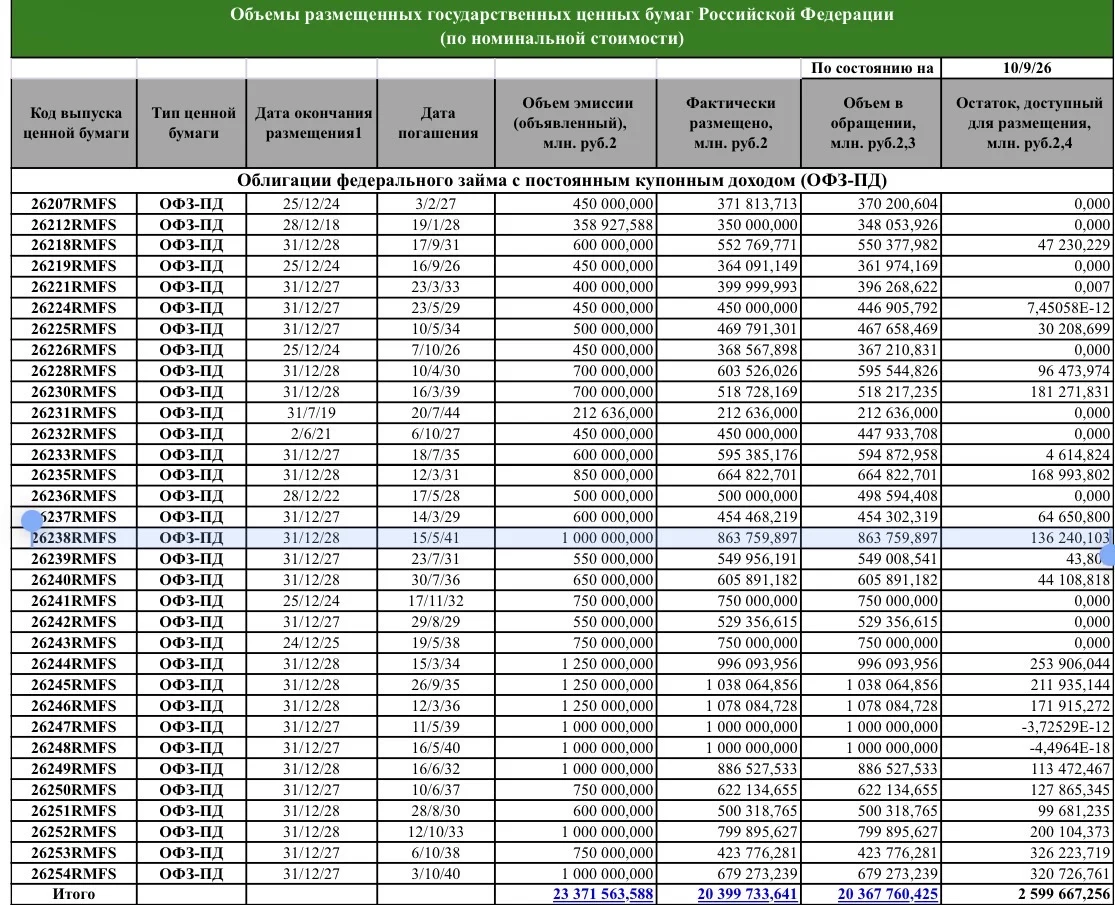This screenshot has width=1115, height=905.
Task: Select cell 26225RMFS
Action: click(74, 329)
